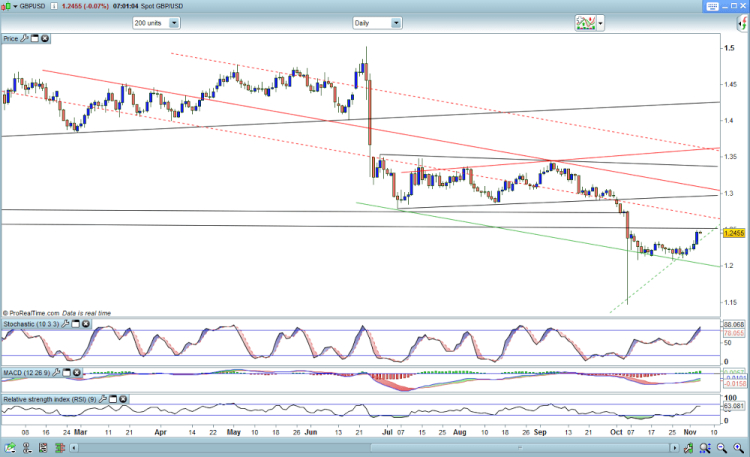This screenshot has width=750, height=457.
Task: Expand the indicator button dropdown arrow
Action: click(x=600, y=23)
